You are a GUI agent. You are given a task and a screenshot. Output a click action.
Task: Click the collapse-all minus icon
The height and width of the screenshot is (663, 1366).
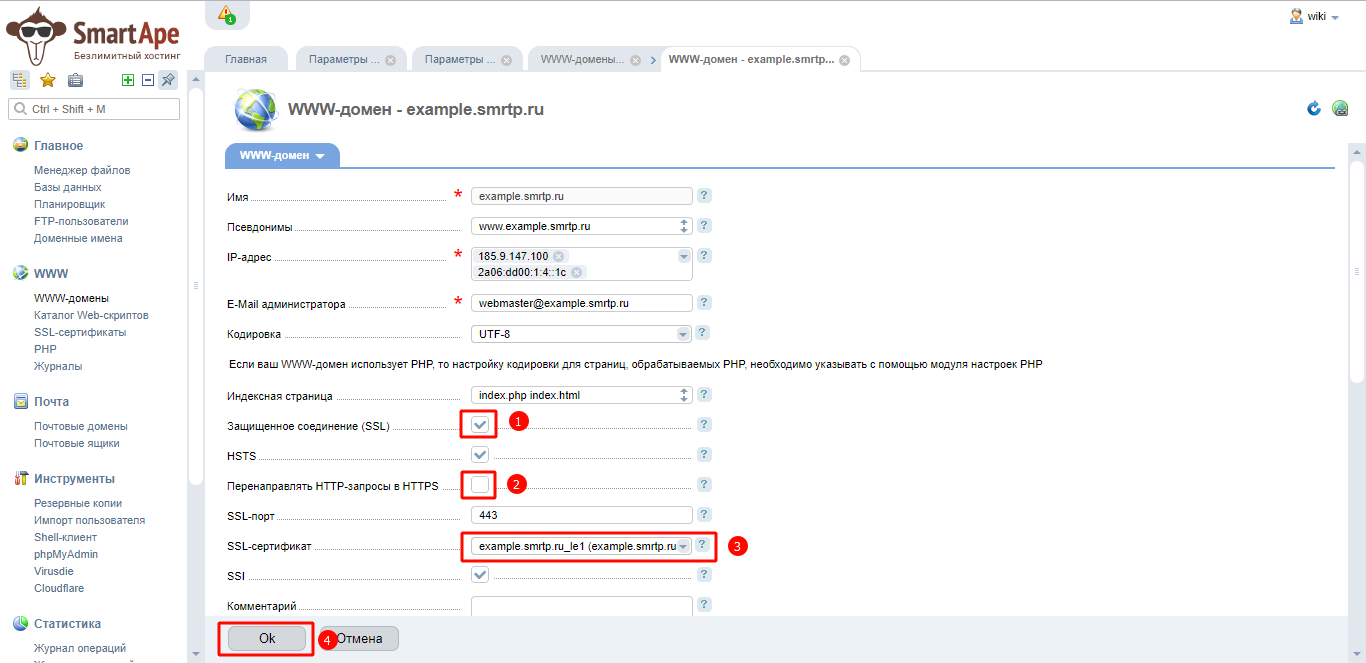(x=147, y=80)
